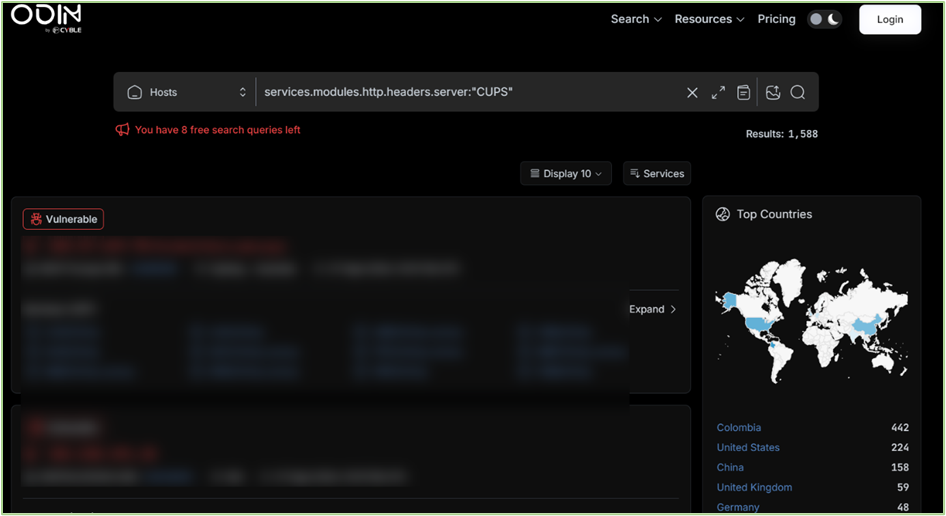Open the Display 10 dropdown
Viewport: 946px width, 516px height.
[566, 174]
